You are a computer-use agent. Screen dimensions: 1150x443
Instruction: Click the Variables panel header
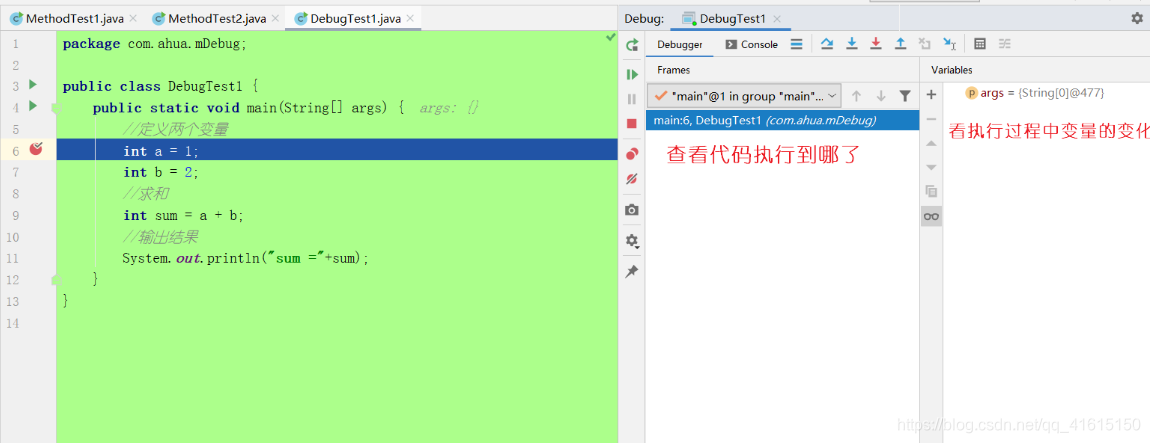(951, 70)
